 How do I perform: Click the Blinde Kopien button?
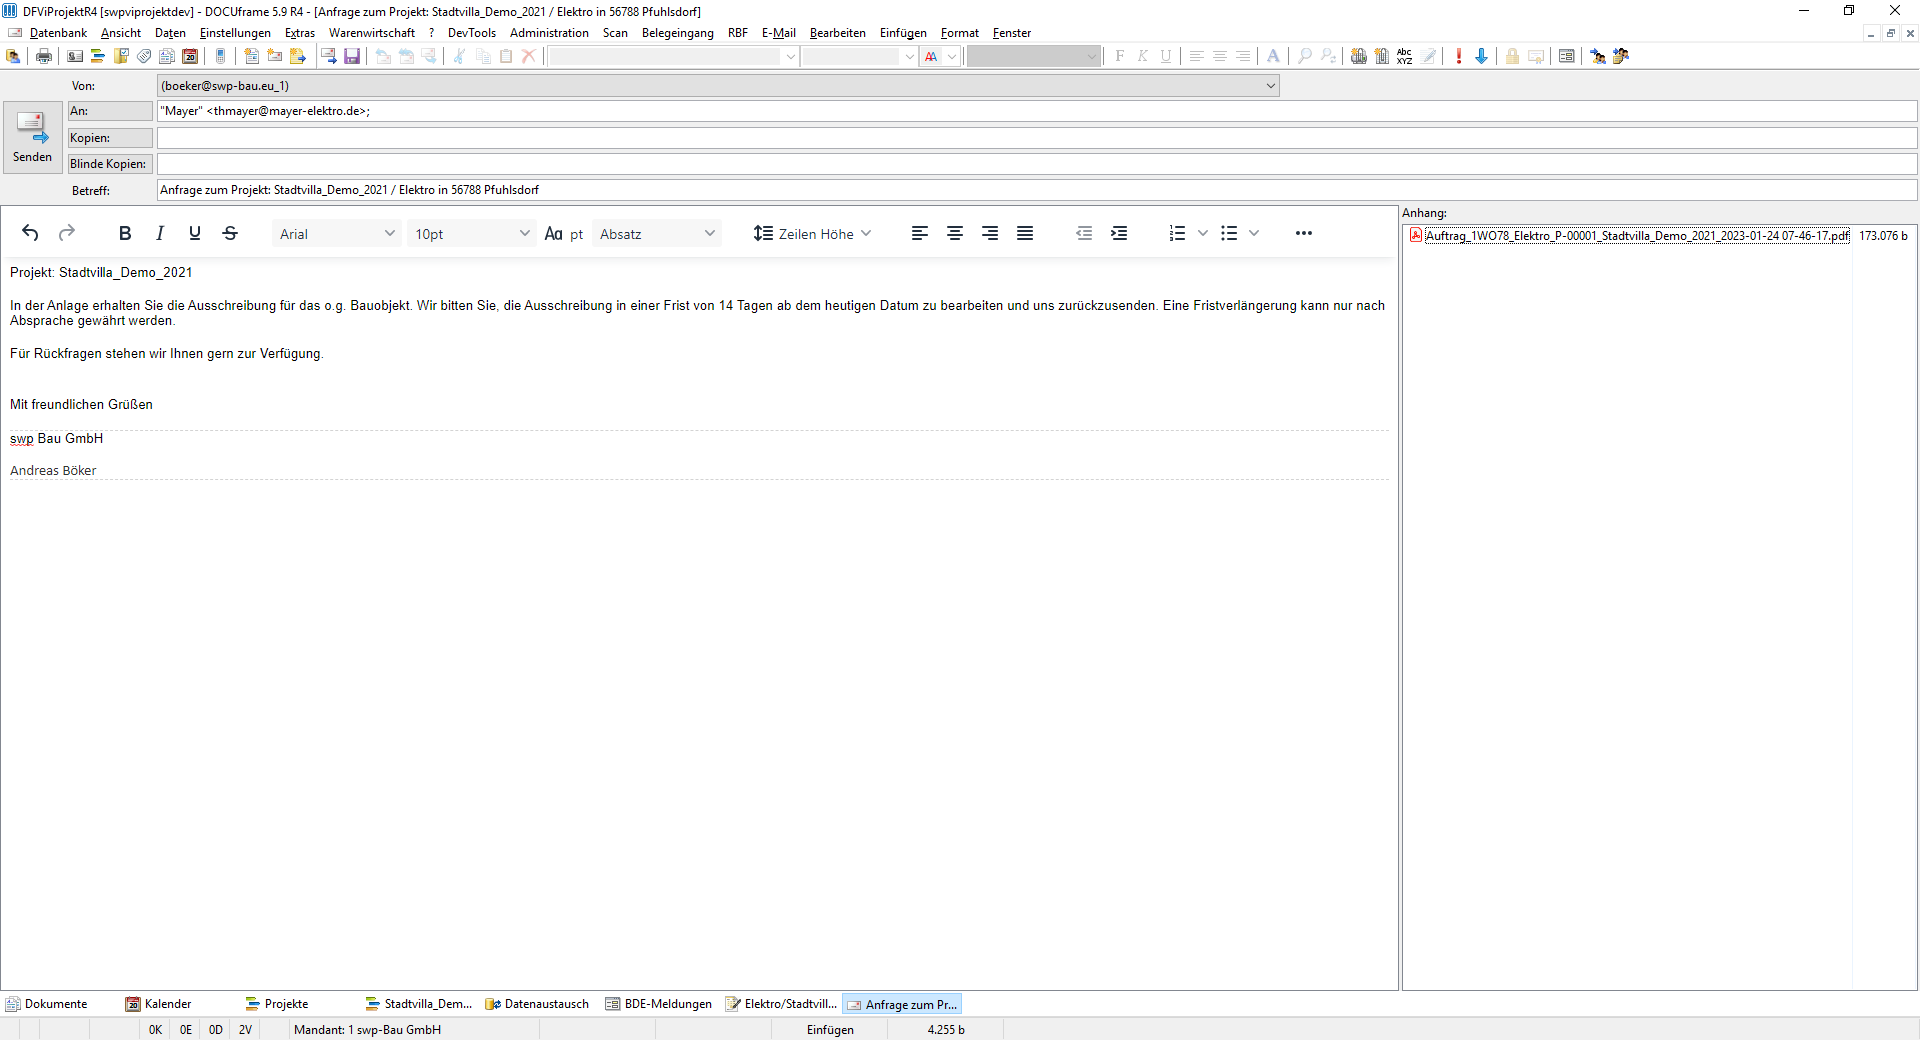point(110,164)
